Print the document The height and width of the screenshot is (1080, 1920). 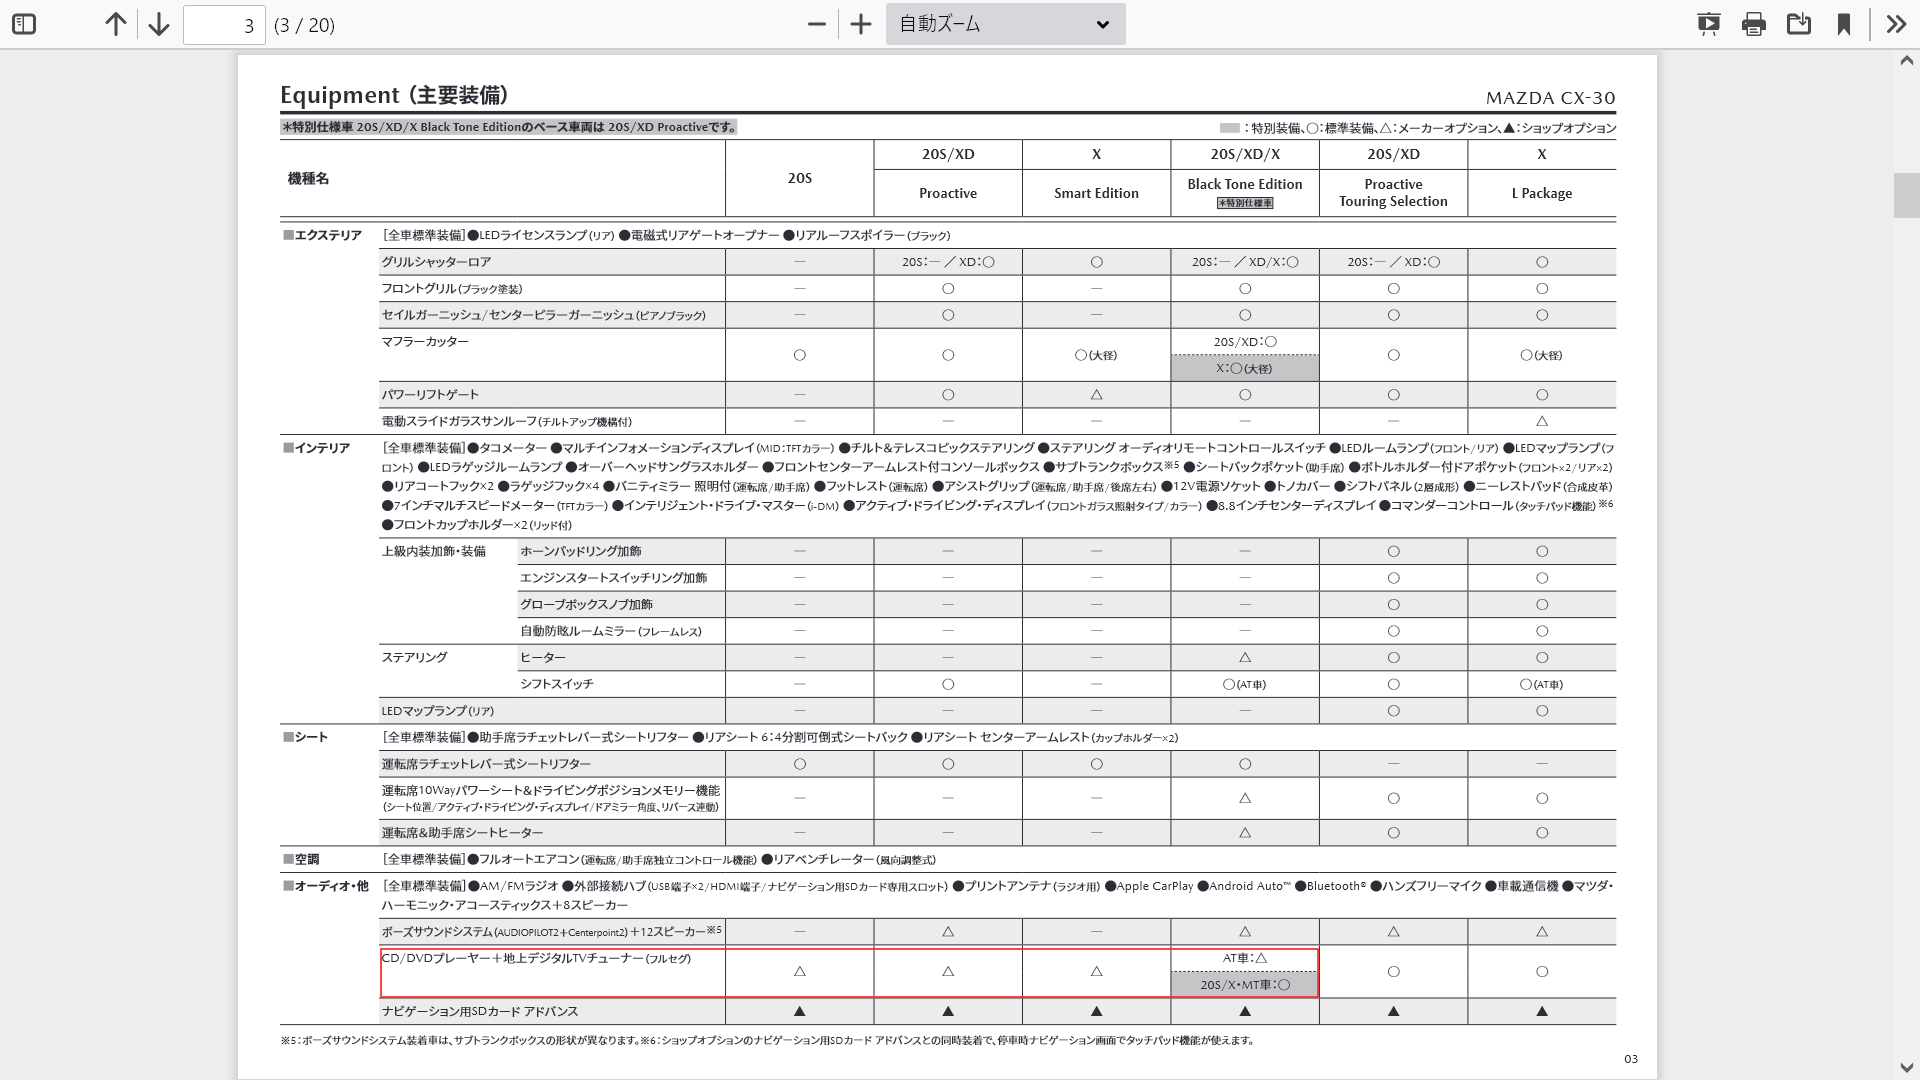point(1753,24)
